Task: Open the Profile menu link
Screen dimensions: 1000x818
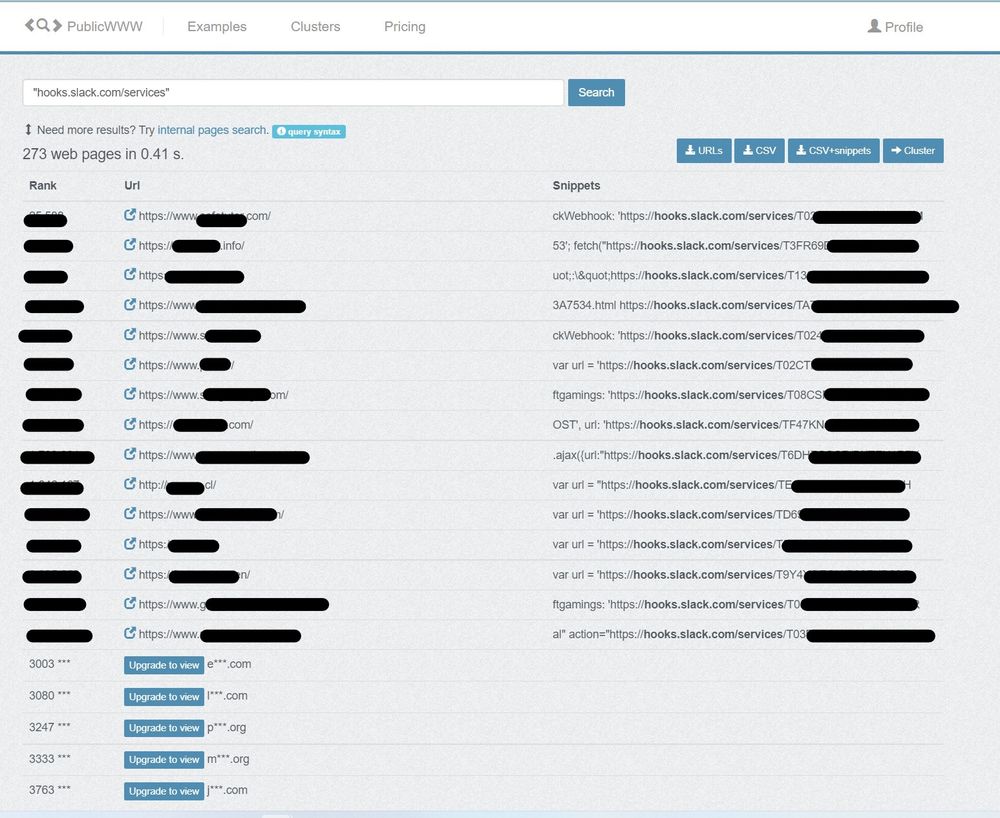Action: [895, 27]
